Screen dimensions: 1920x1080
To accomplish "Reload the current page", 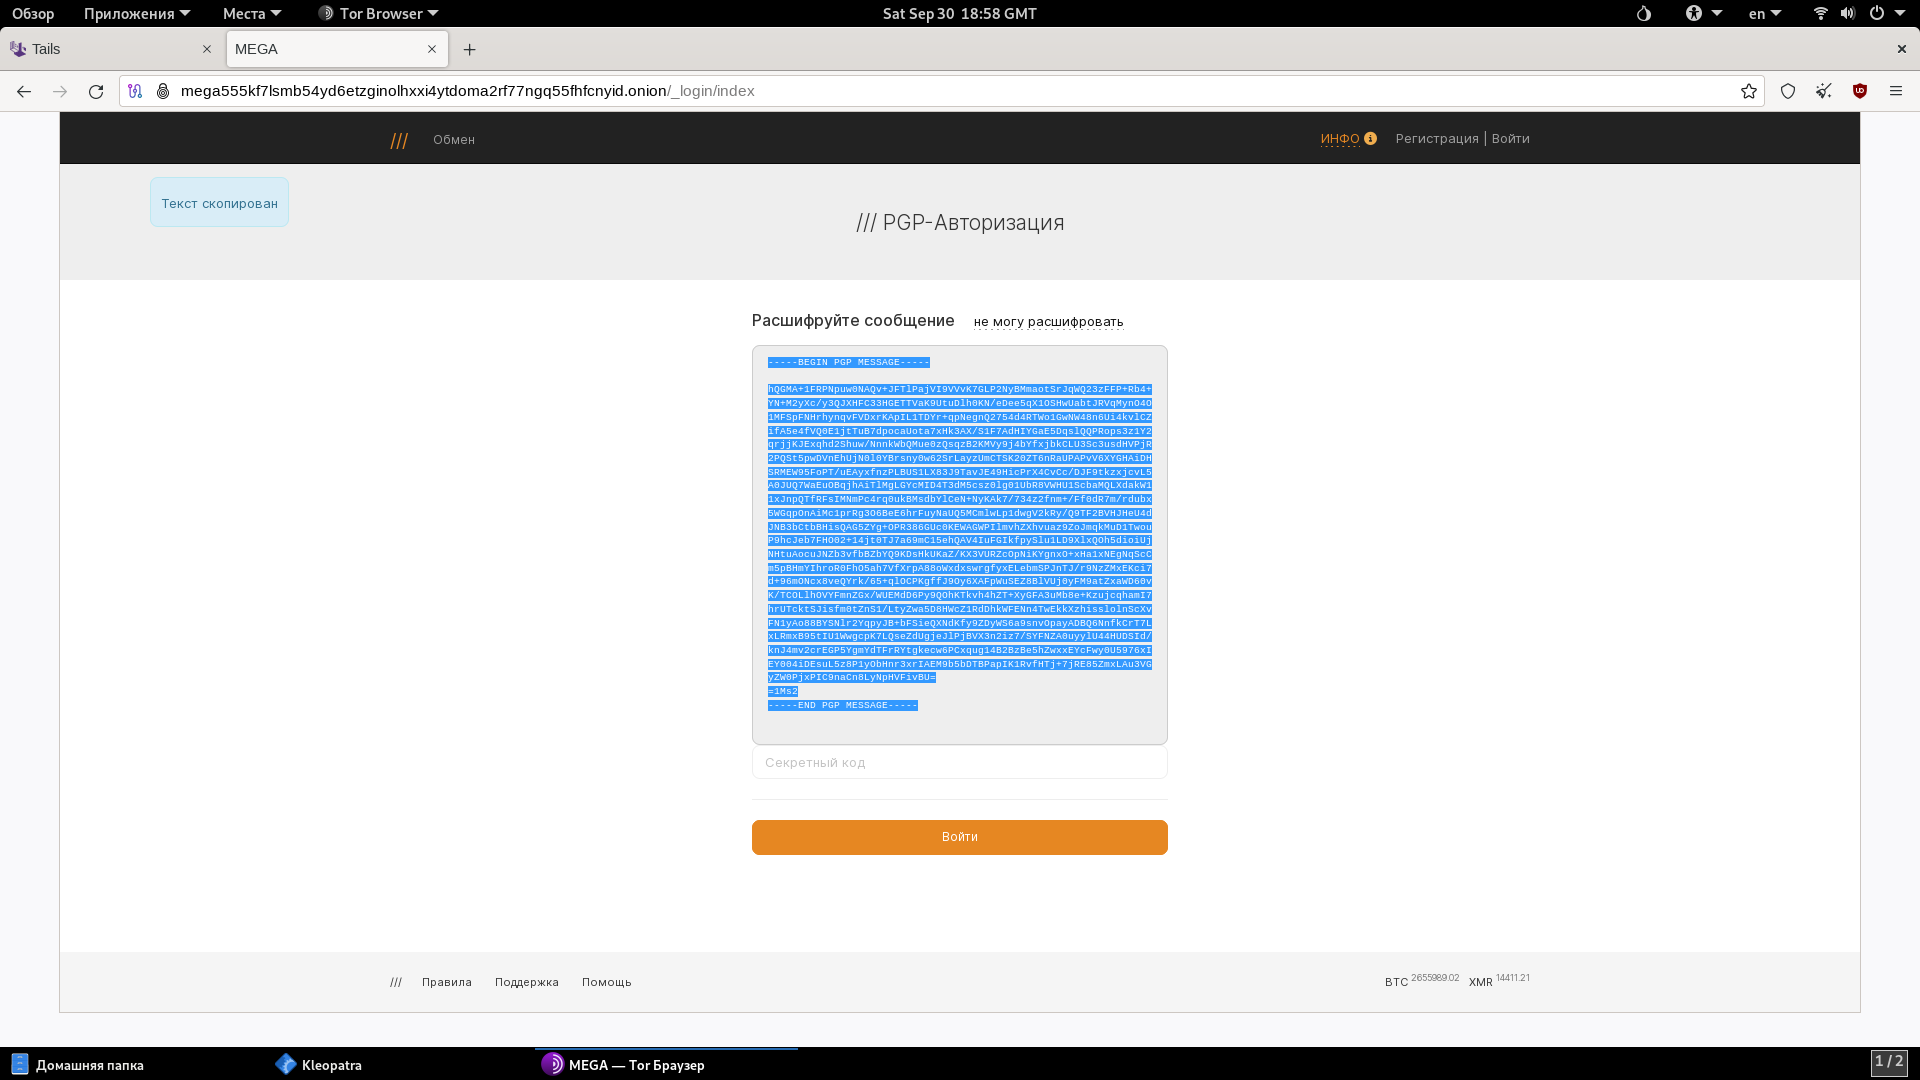I will pyautogui.click(x=96, y=91).
